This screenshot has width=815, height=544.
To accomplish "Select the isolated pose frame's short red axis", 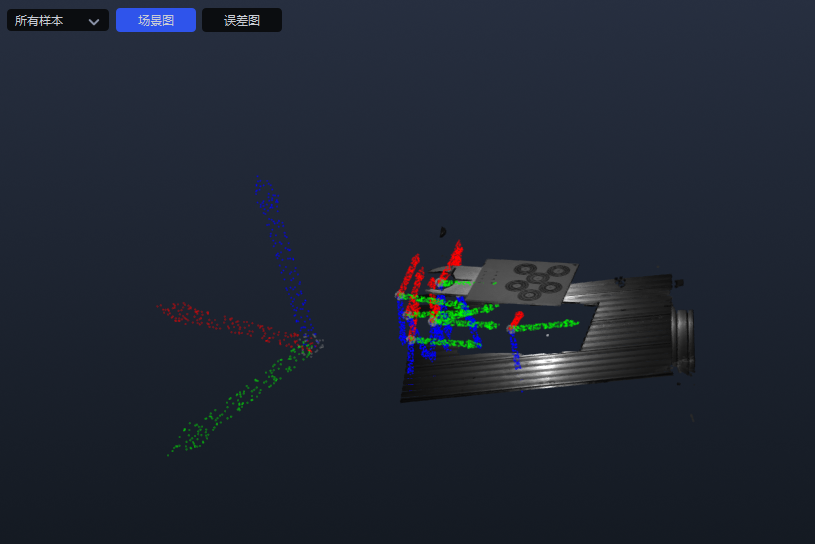I will pyautogui.click(x=515, y=320).
